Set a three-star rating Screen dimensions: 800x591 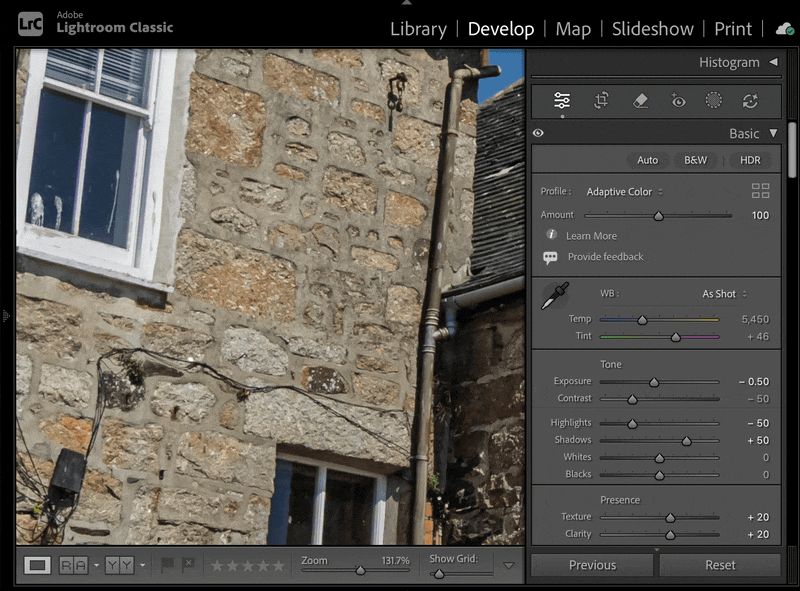(247, 565)
